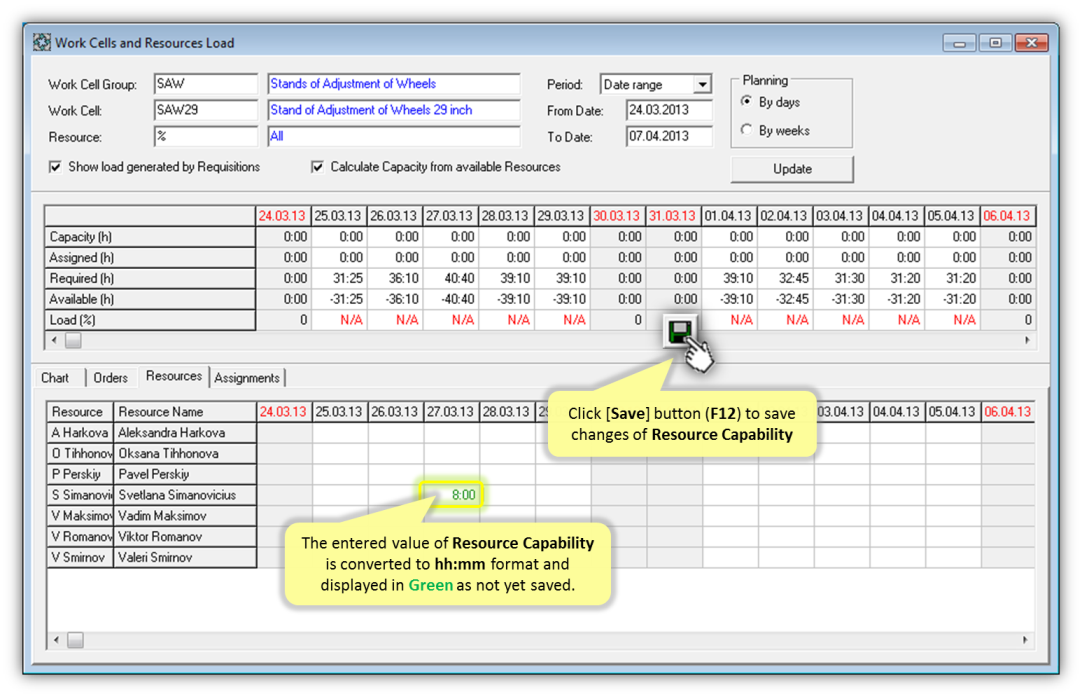This screenshot has width=1082, height=697.
Task: Select resource row Pavel Perskiy
Action: tap(186, 474)
